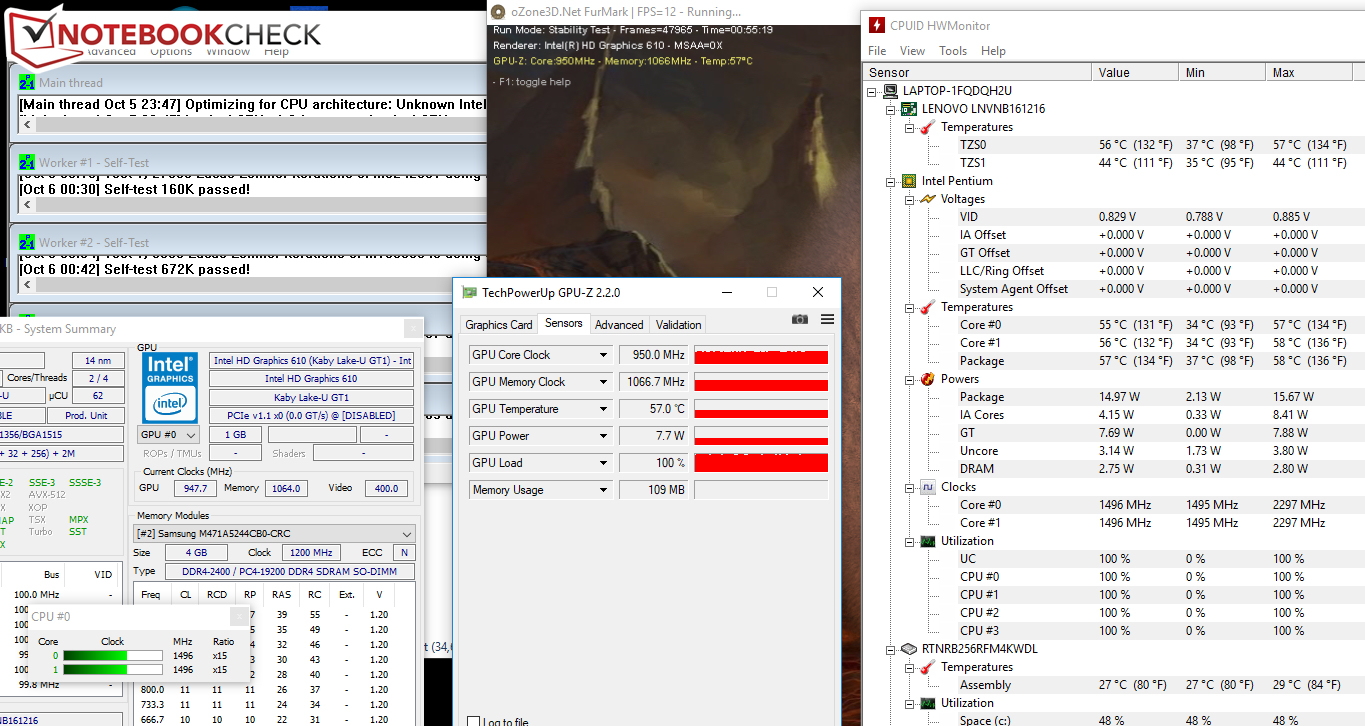Open the Memory Usage sensor dropdown
This screenshot has height=726, width=1365.
tap(604, 490)
